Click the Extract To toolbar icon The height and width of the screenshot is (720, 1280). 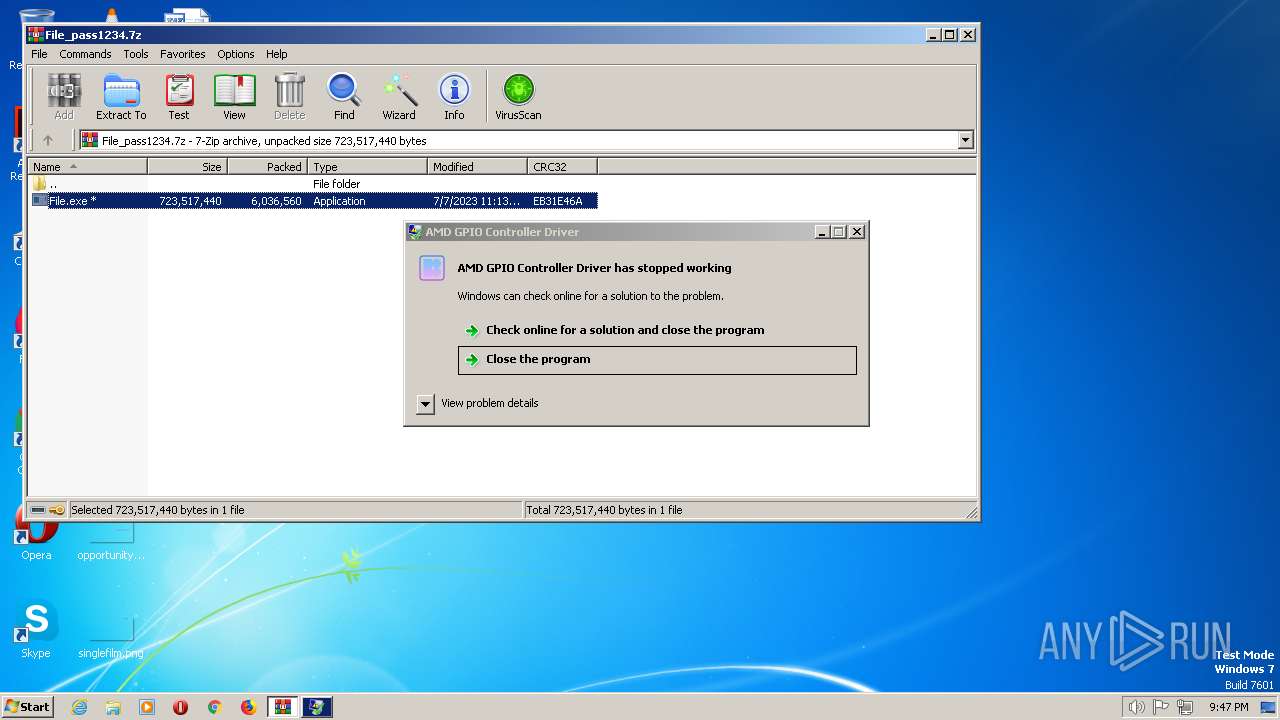(x=121, y=96)
